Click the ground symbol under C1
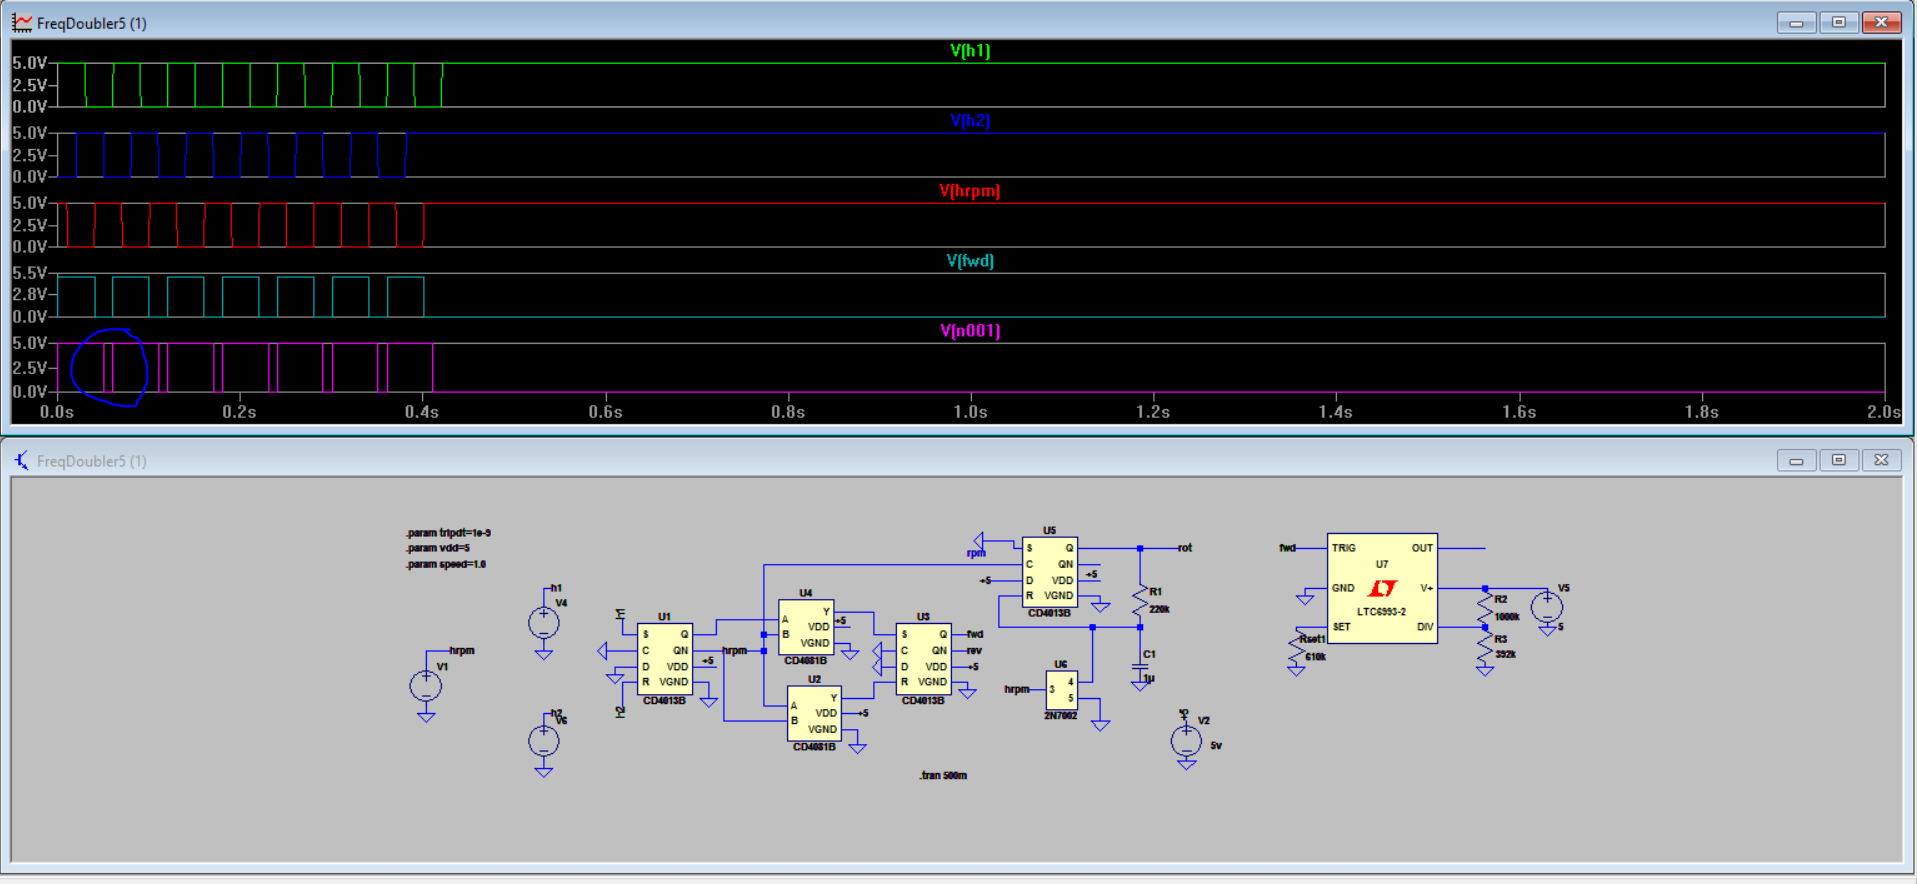 (x=1140, y=686)
